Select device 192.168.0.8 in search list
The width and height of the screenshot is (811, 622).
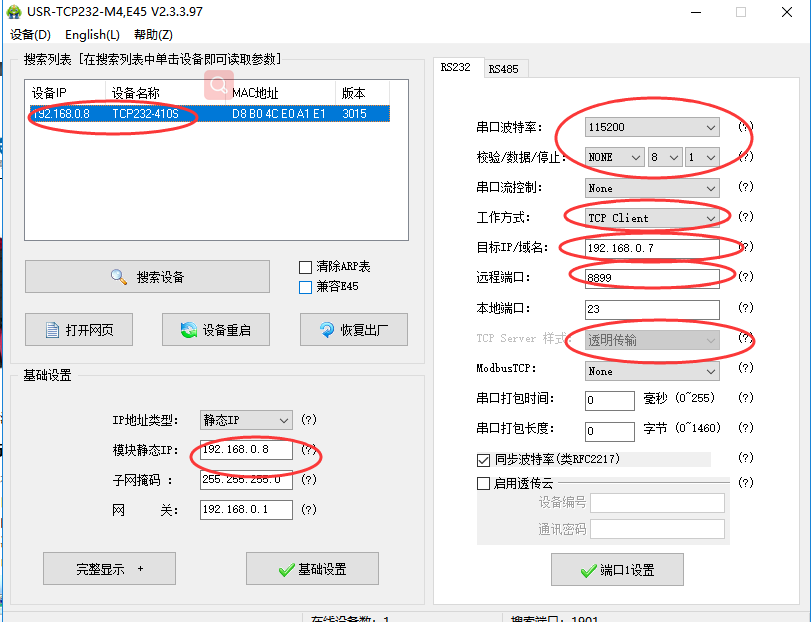click(x=110, y=114)
